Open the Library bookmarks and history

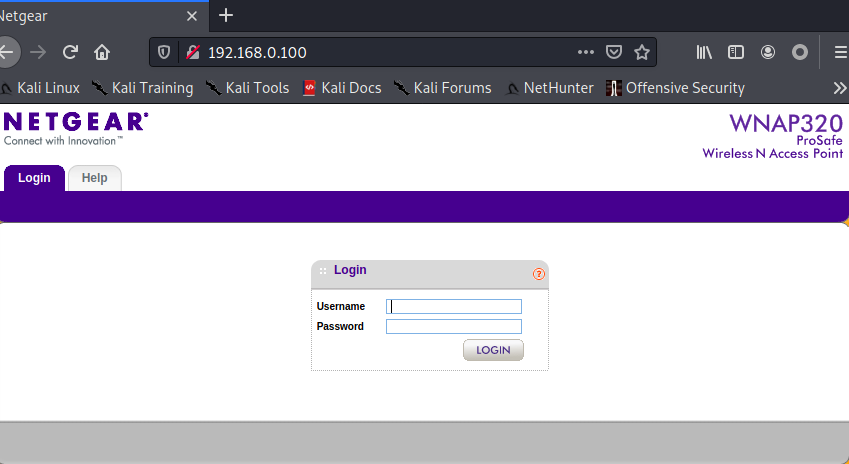pyautogui.click(x=704, y=53)
